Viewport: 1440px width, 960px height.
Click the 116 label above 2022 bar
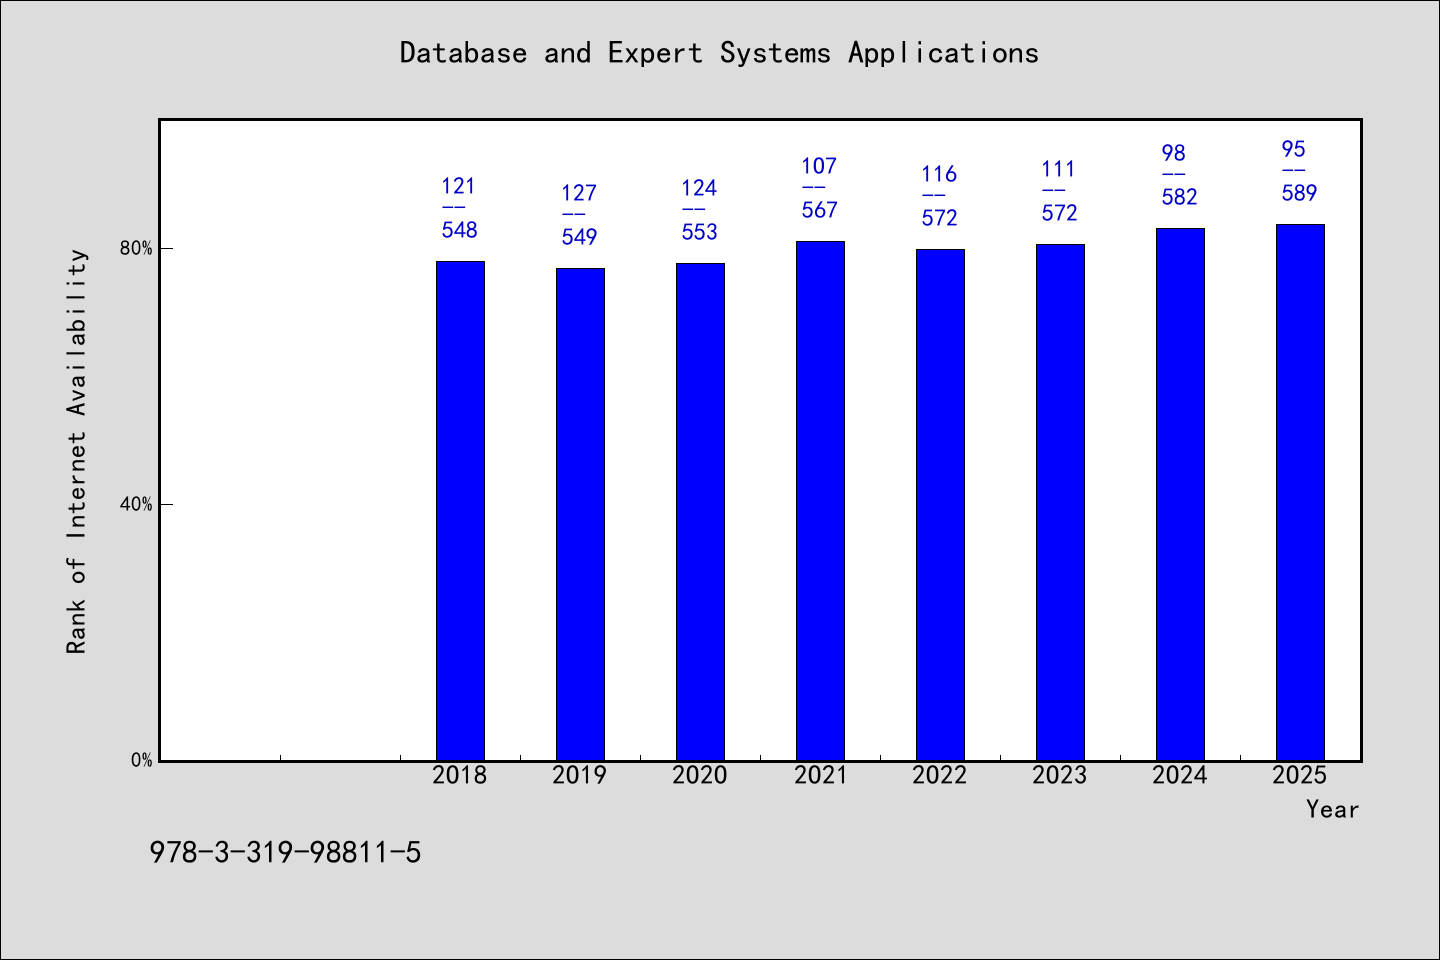939,174
